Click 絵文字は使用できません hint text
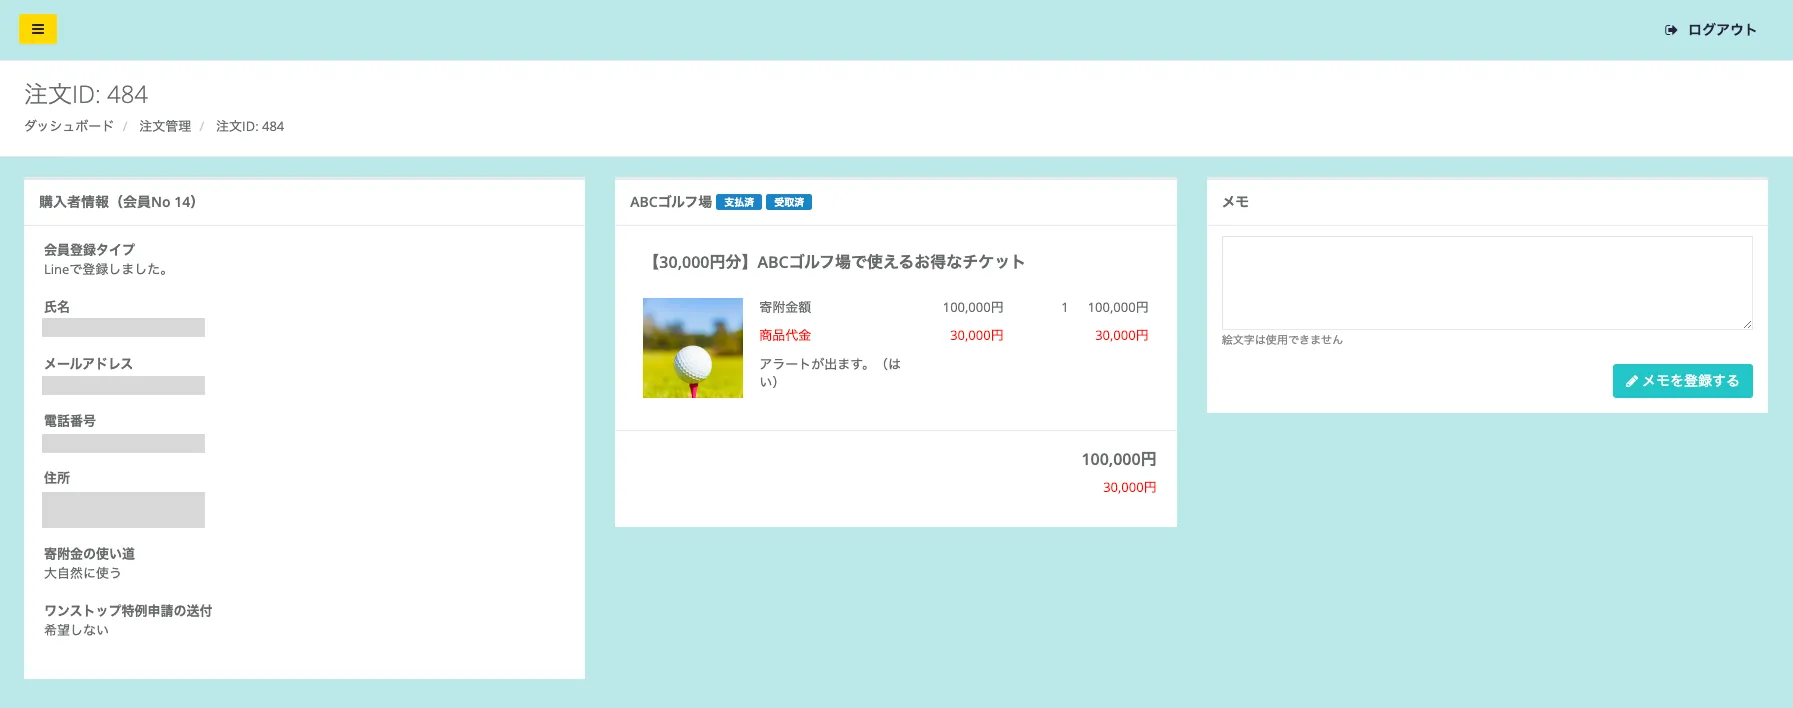The width and height of the screenshot is (1793, 708). (1282, 340)
